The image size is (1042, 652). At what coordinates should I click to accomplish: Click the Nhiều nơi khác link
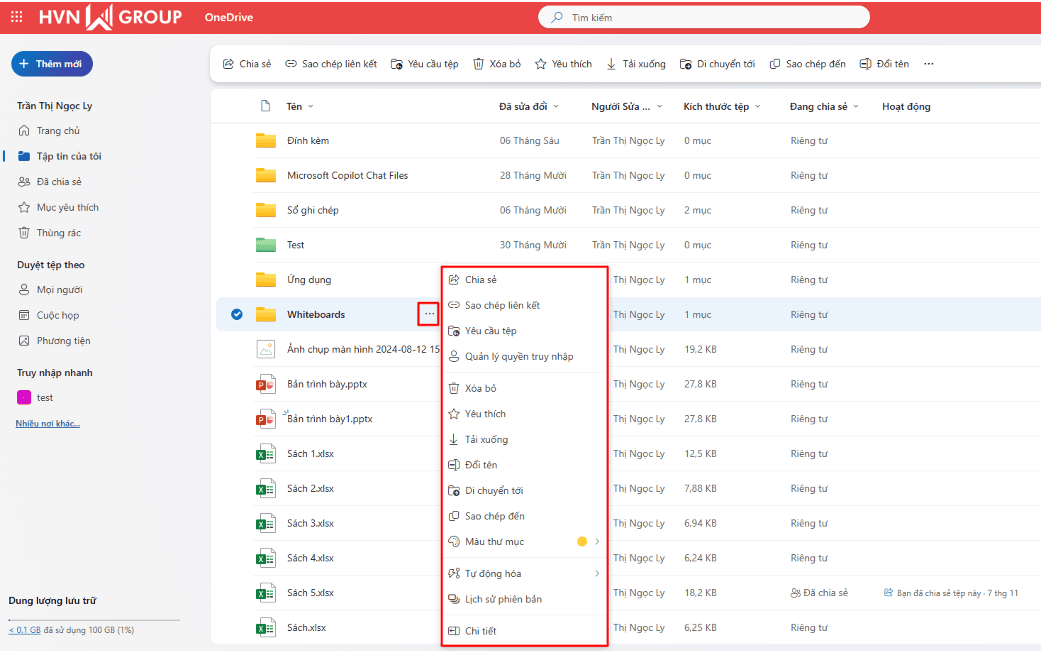pyautogui.click(x=48, y=423)
